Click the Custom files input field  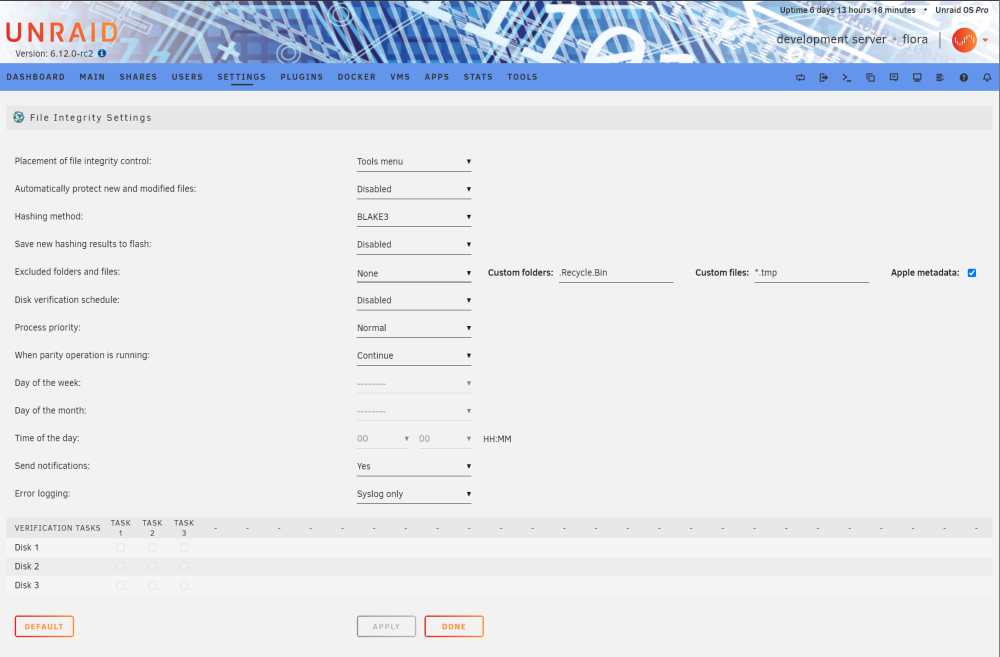[x=812, y=273]
